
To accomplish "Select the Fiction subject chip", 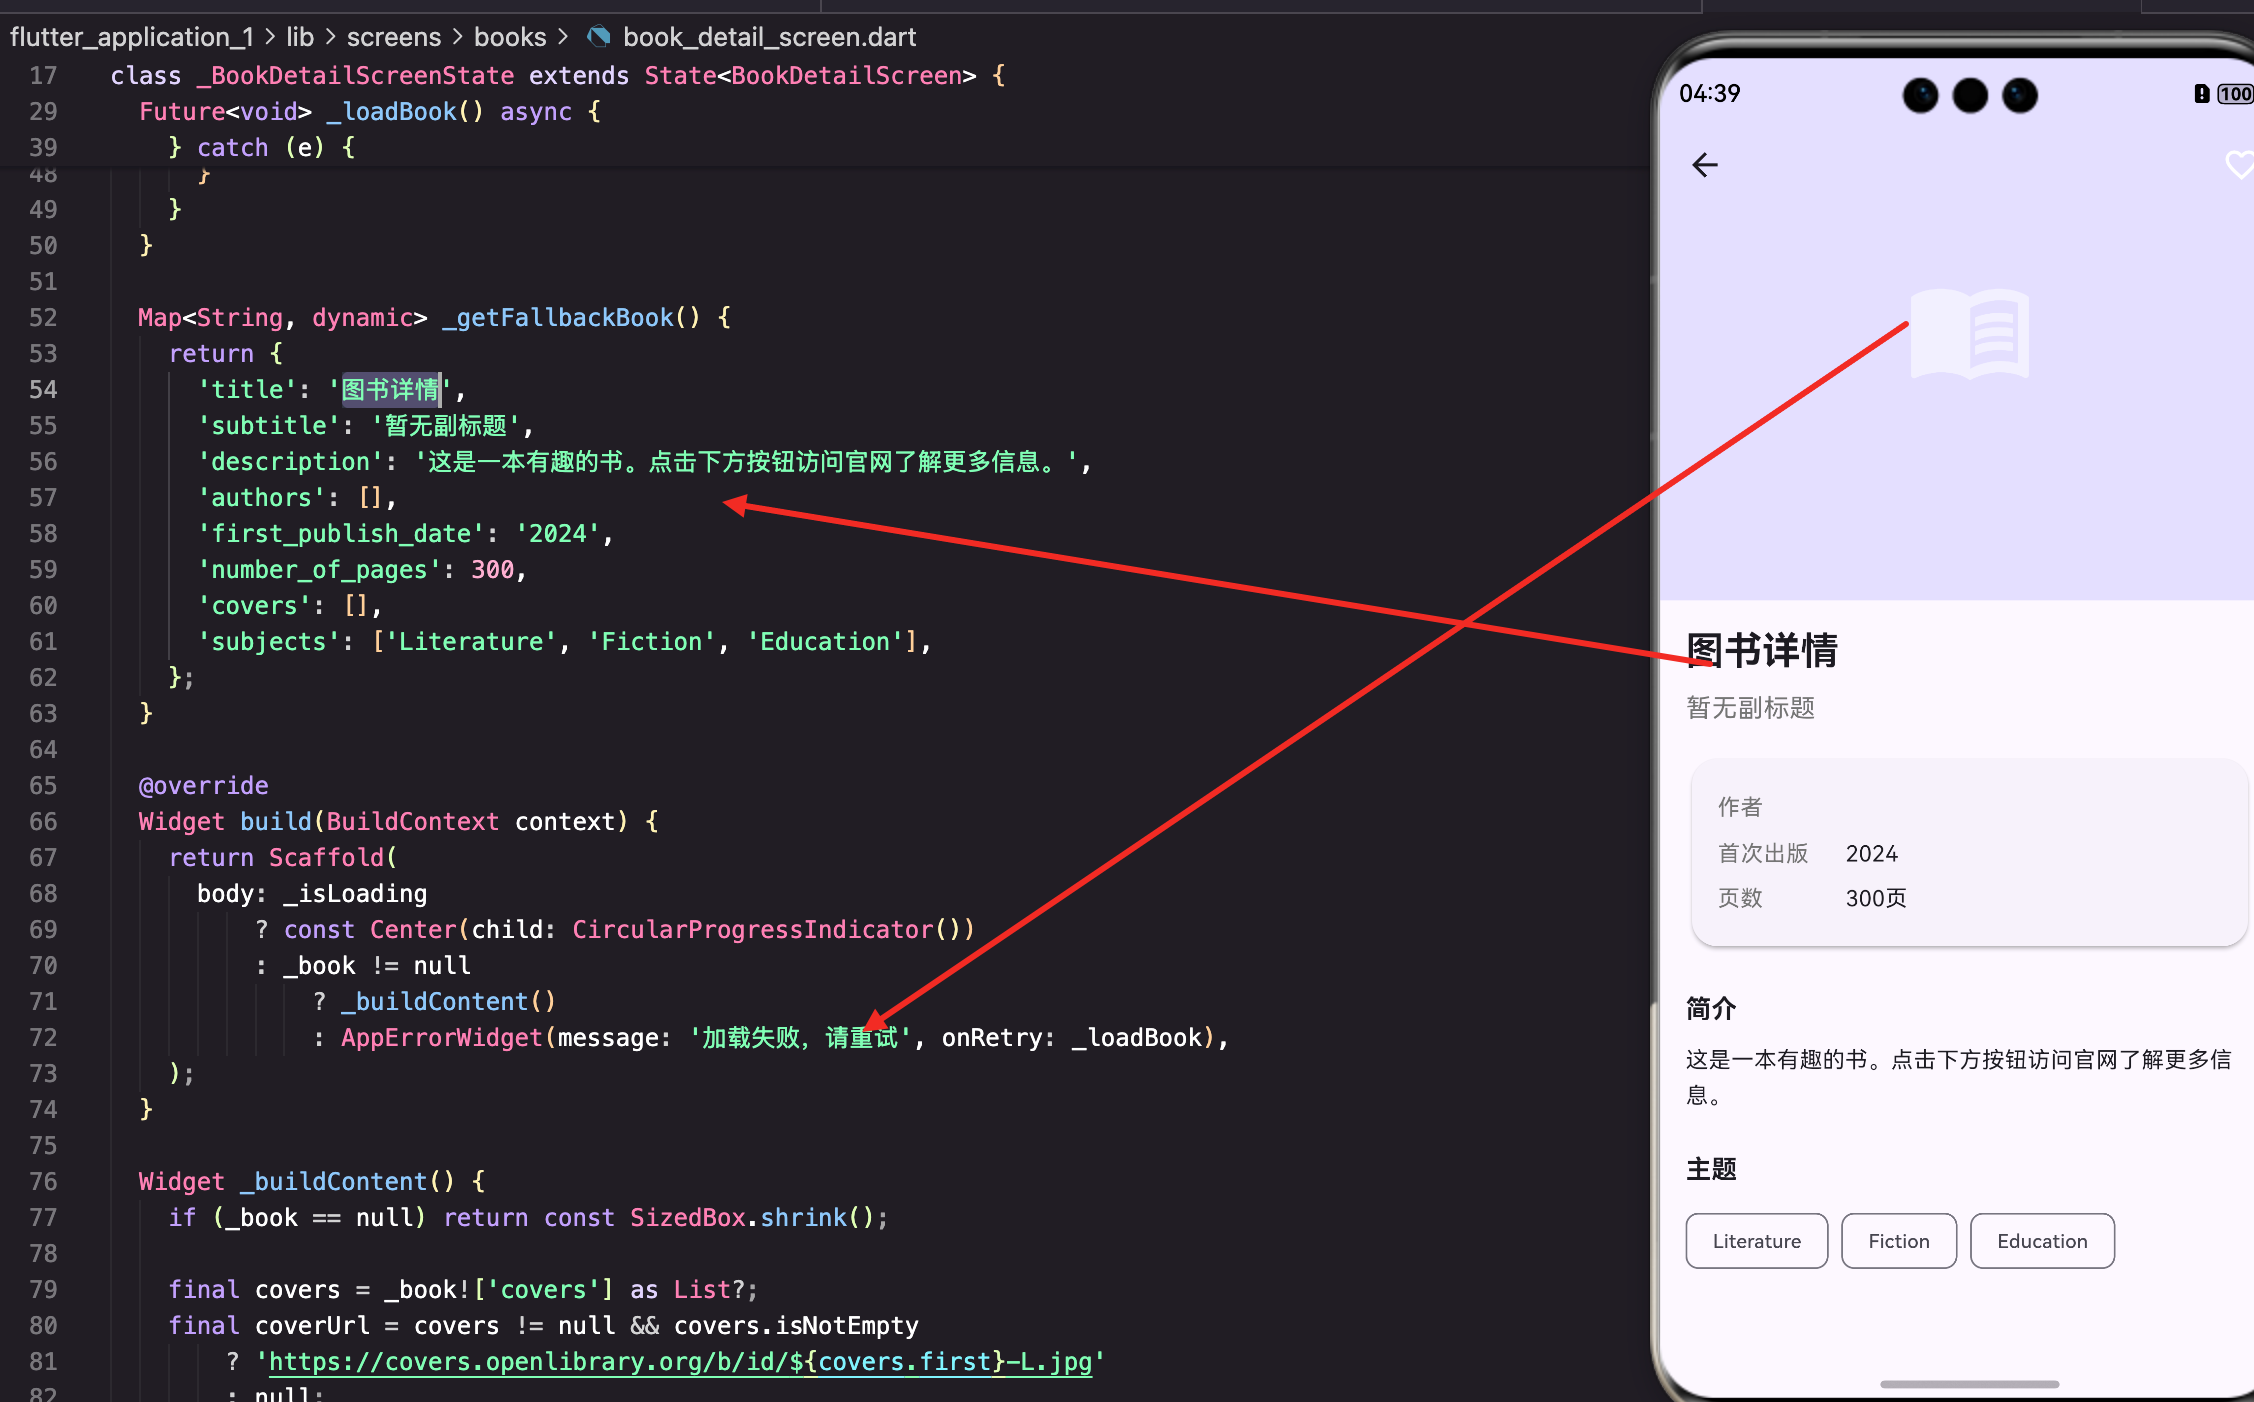I will 1898,1241.
